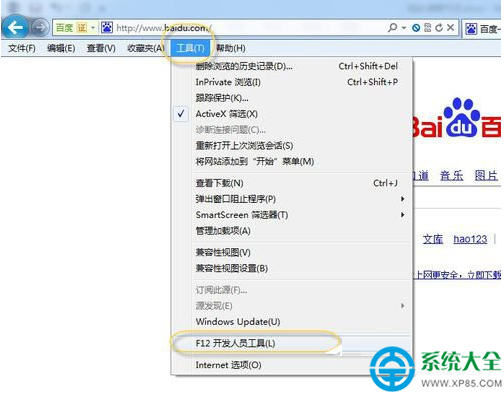This screenshot has width=504, height=394.
Task: Select 兼容性视图设置(B) menu item
Action: pos(292,268)
